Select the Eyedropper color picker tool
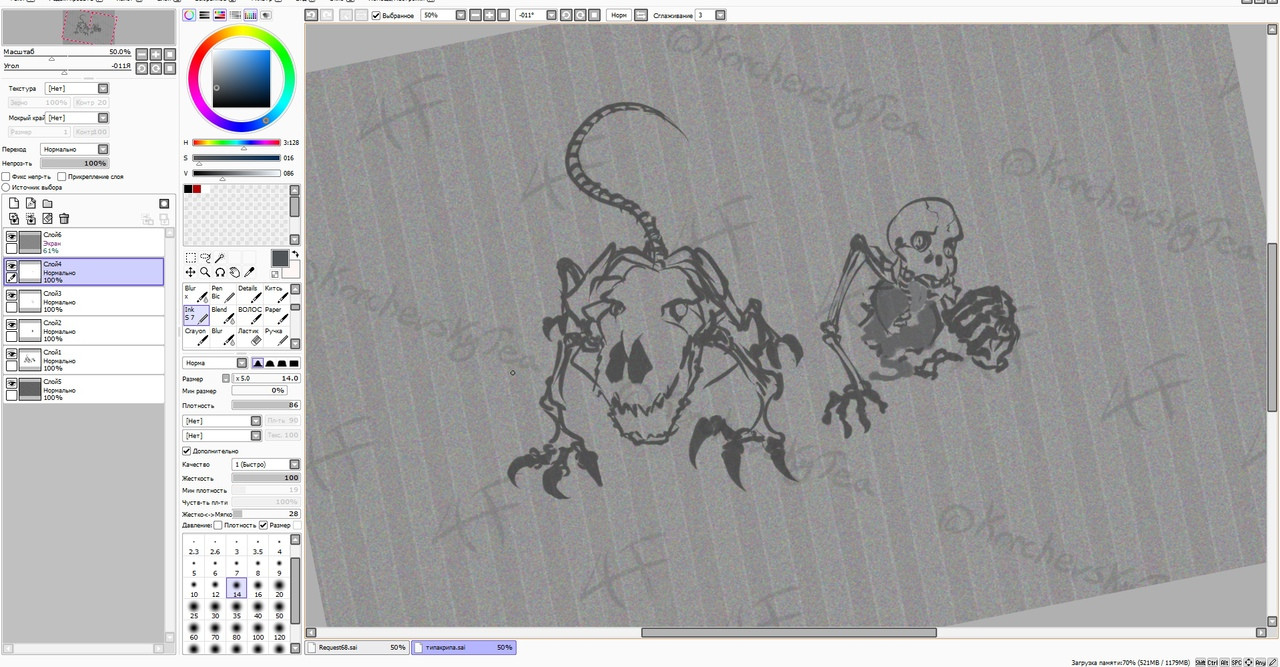 pos(249,272)
